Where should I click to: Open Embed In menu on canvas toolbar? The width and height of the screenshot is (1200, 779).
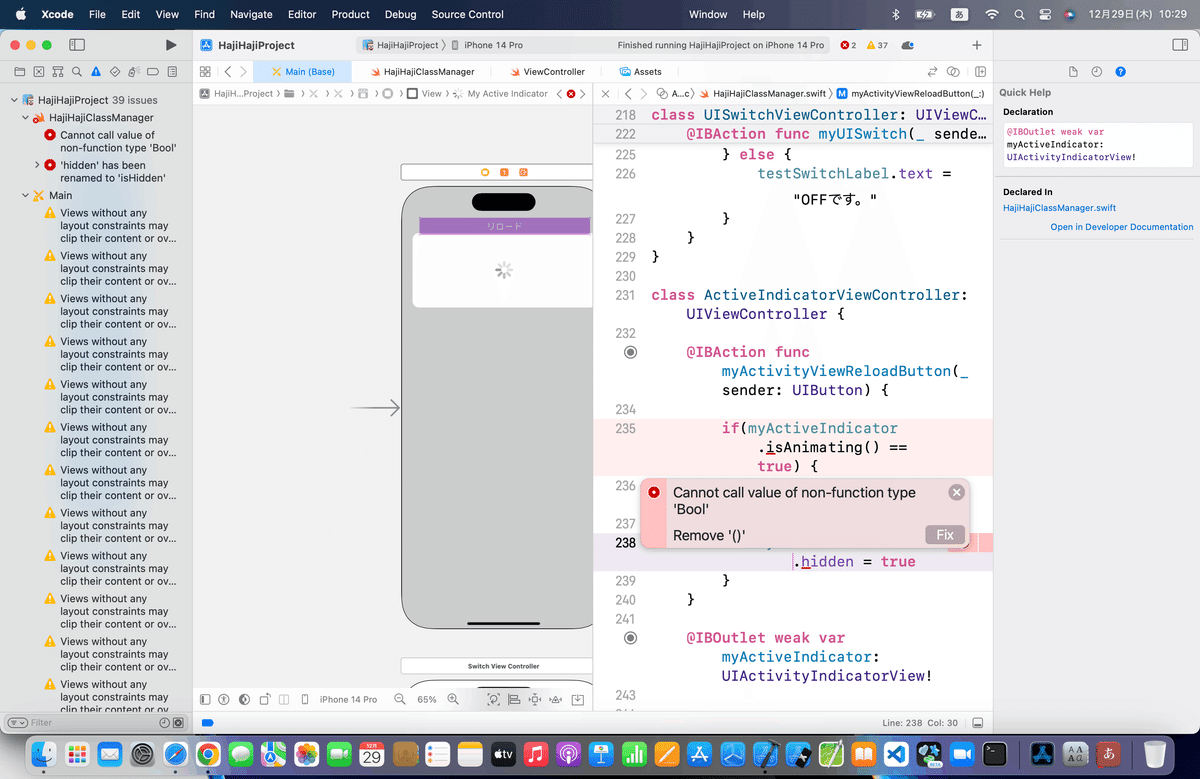[578, 699]
